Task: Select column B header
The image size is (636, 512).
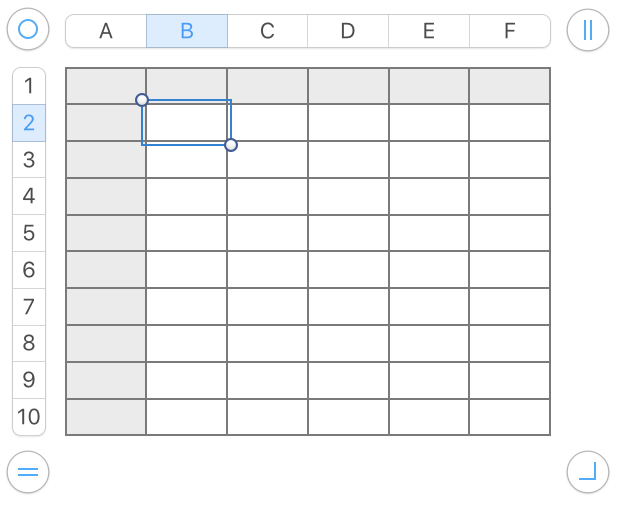Action: click(x=187, y=31)
